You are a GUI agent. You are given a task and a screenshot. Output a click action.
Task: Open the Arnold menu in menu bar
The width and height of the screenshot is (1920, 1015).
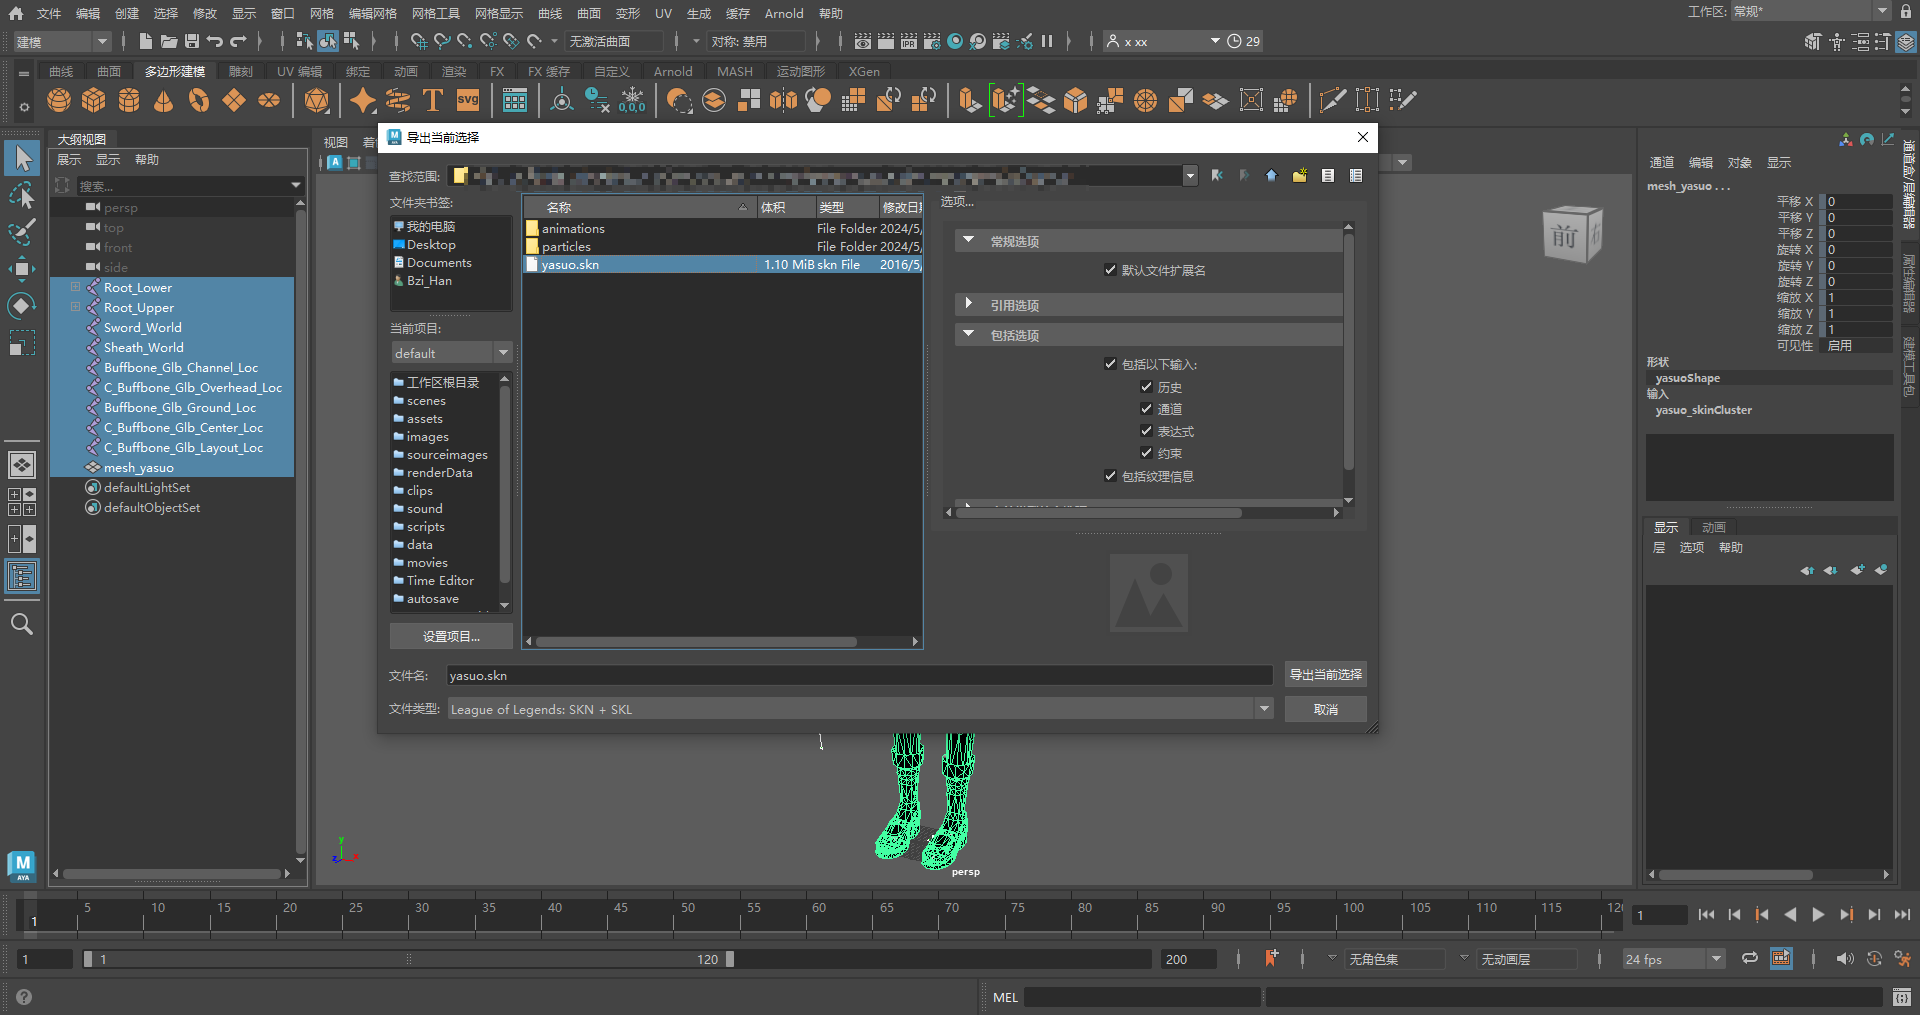(x=784, y=13)
